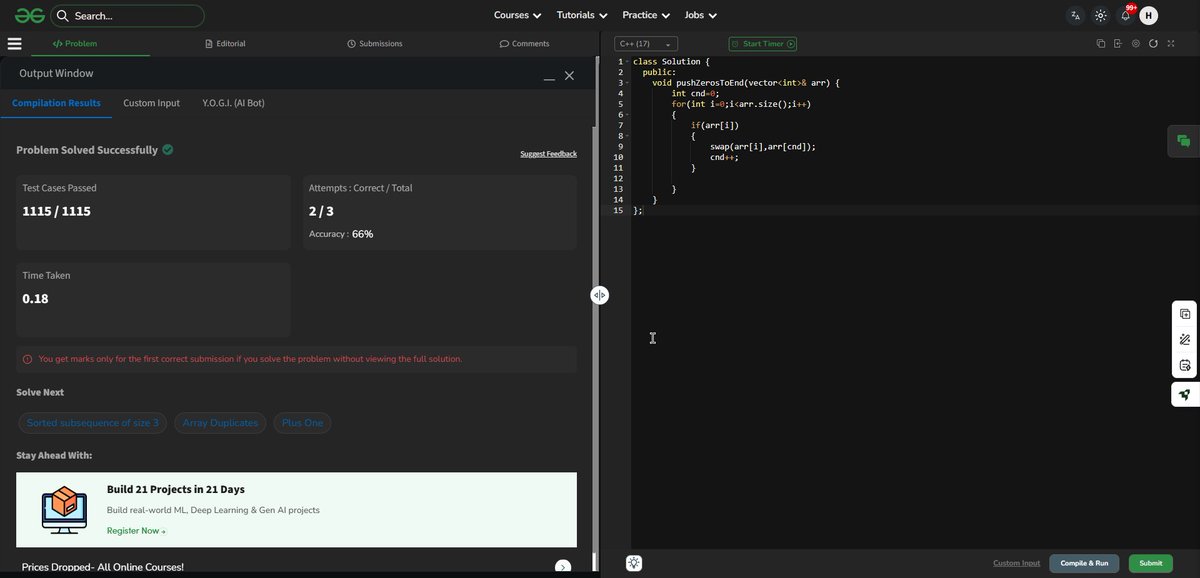Screen dimensions: 1200x578
Task: Collapse code fold arrow on line 6
Action: 628,115
